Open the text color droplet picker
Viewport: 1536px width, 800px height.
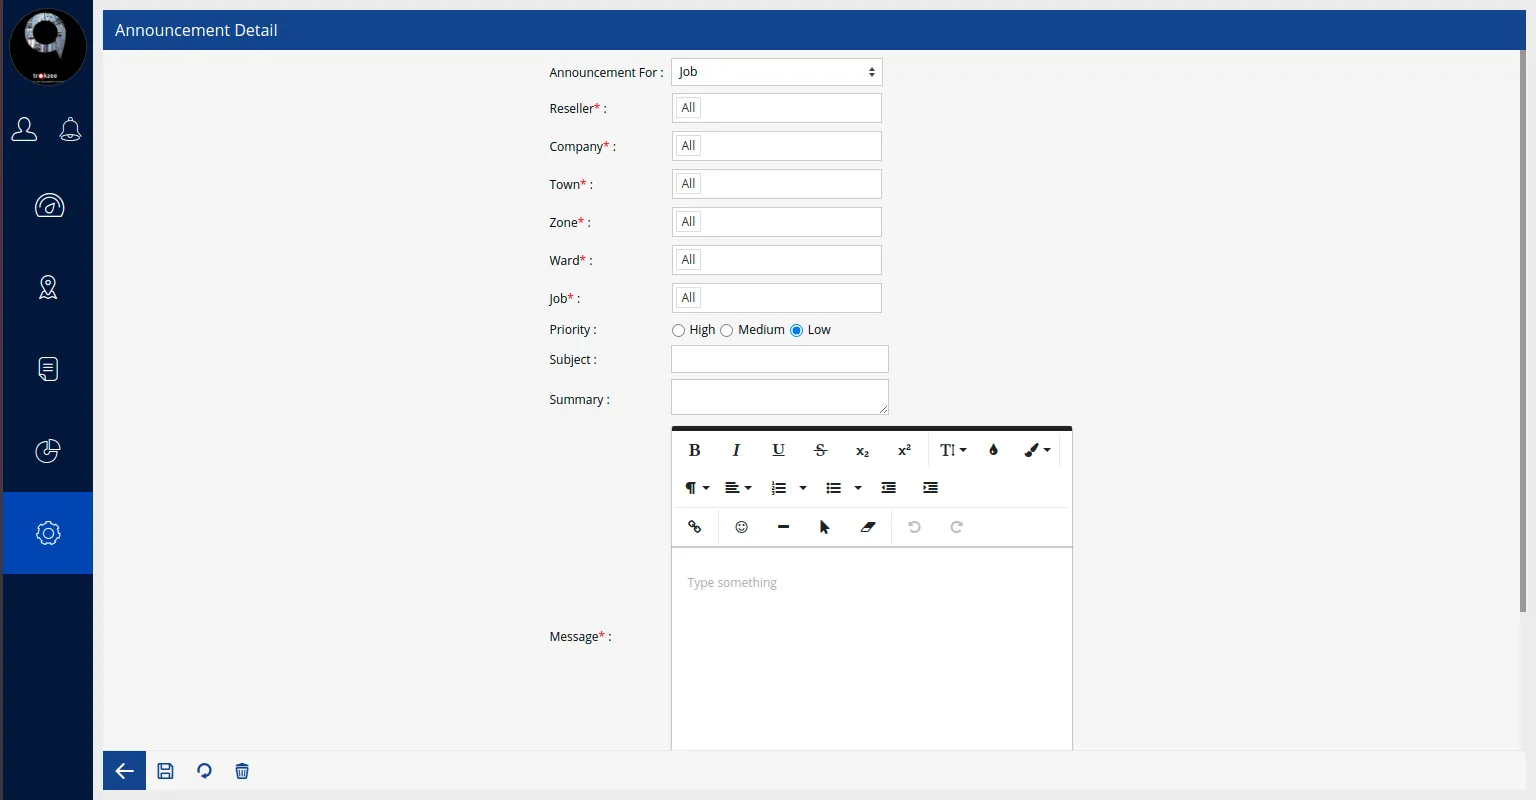pyautogui.click(x=993, y=450)
